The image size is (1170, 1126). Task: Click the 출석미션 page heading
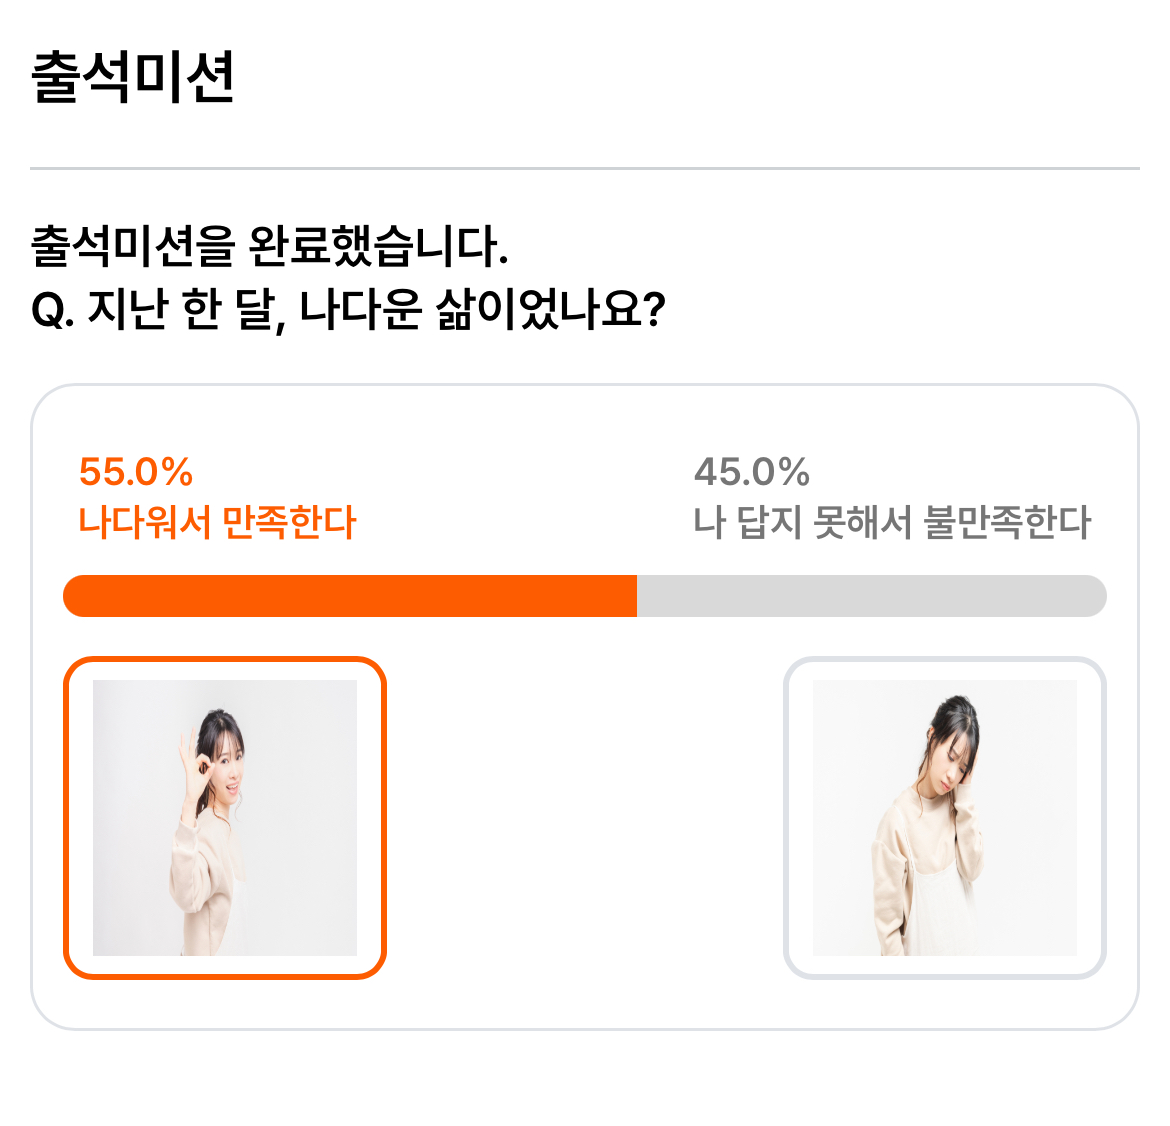[x=133, y=76]
